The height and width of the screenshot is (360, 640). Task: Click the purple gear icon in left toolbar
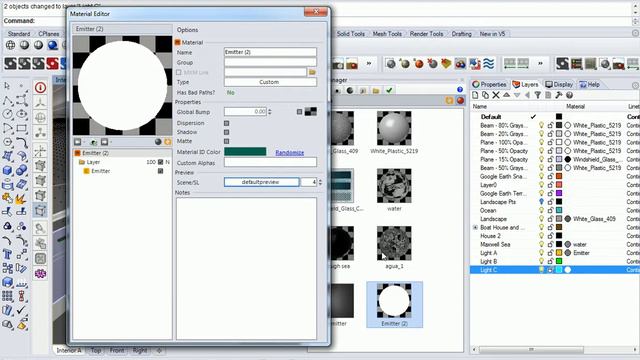point(40,273)
